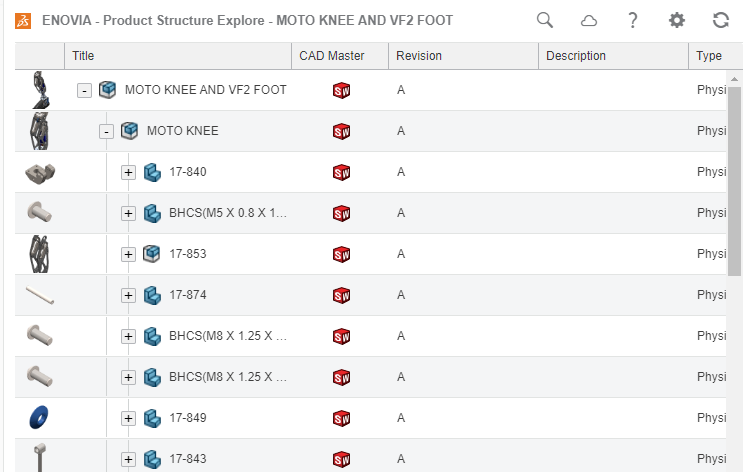The image size is (751, 472).
Task: Click SolidWorks CAD Master icon for MOTO KNEE AND VF2 FOOT
Action: [341, 90]
